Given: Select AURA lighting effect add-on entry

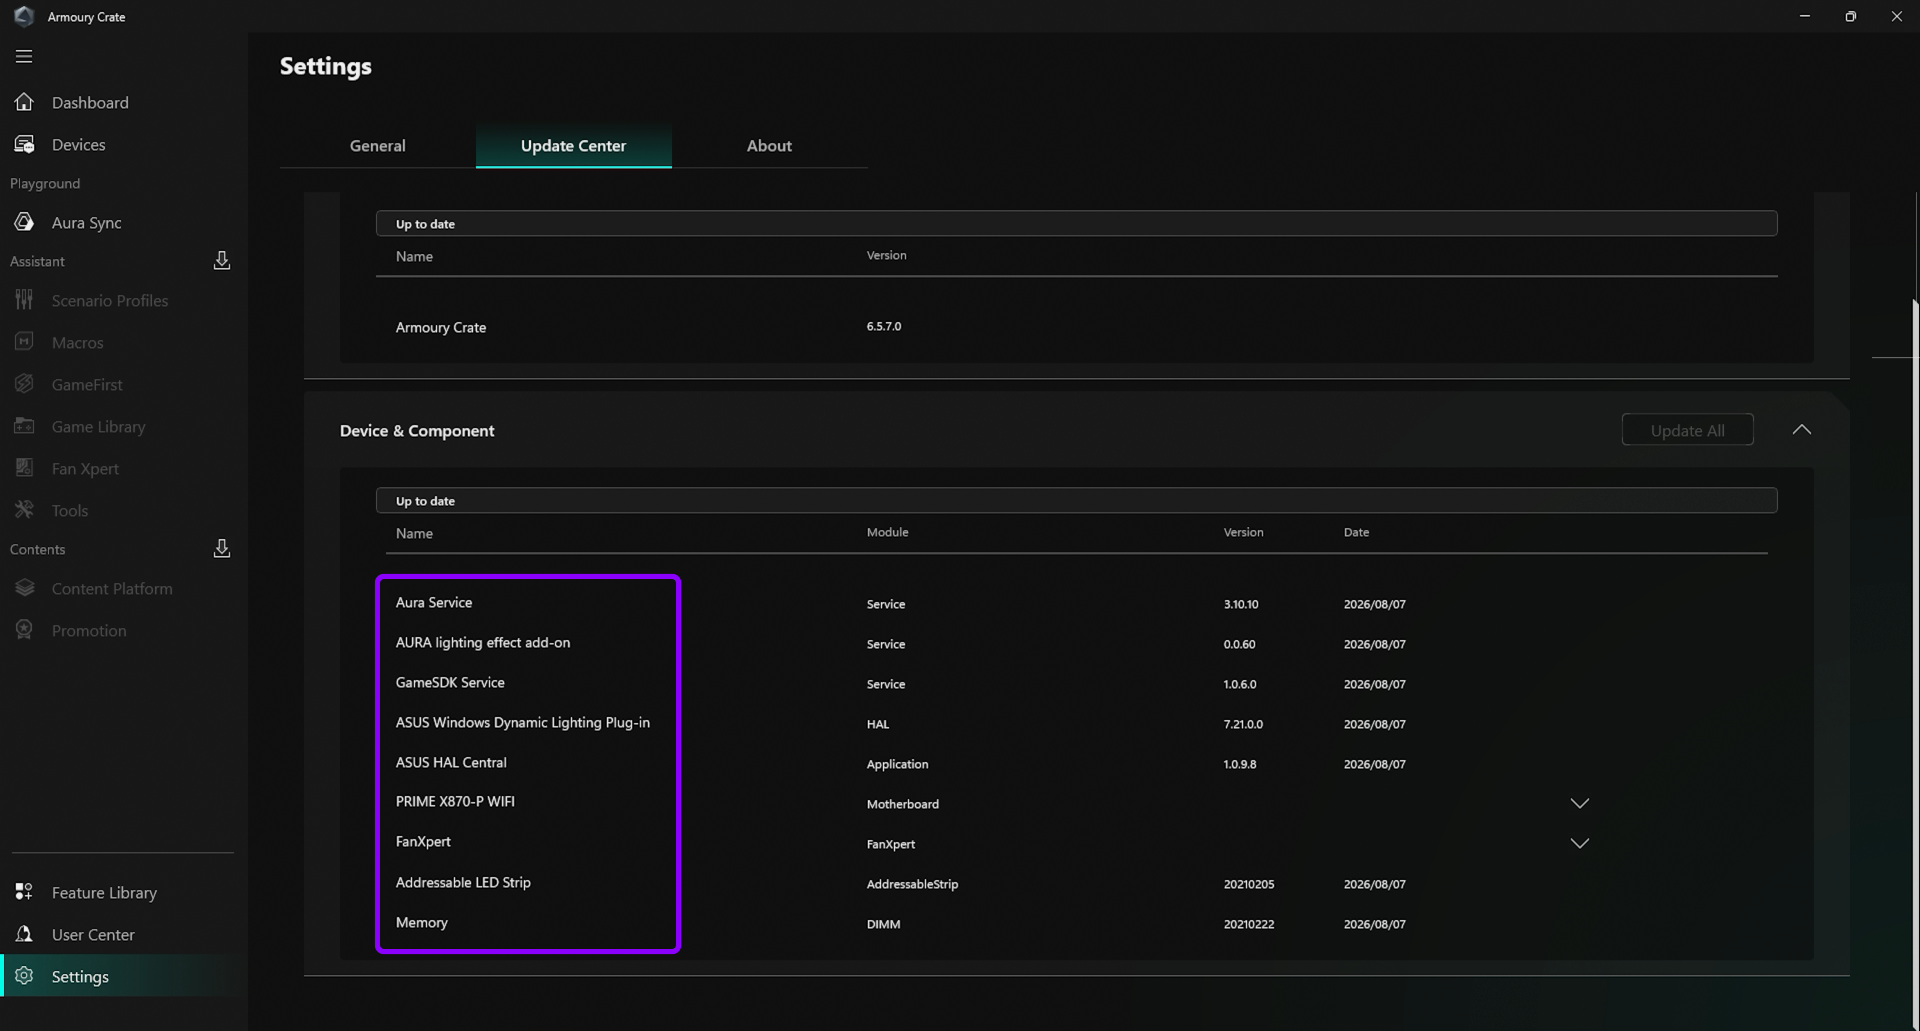Looking at the screenshot, I should (x=483, y=643).
